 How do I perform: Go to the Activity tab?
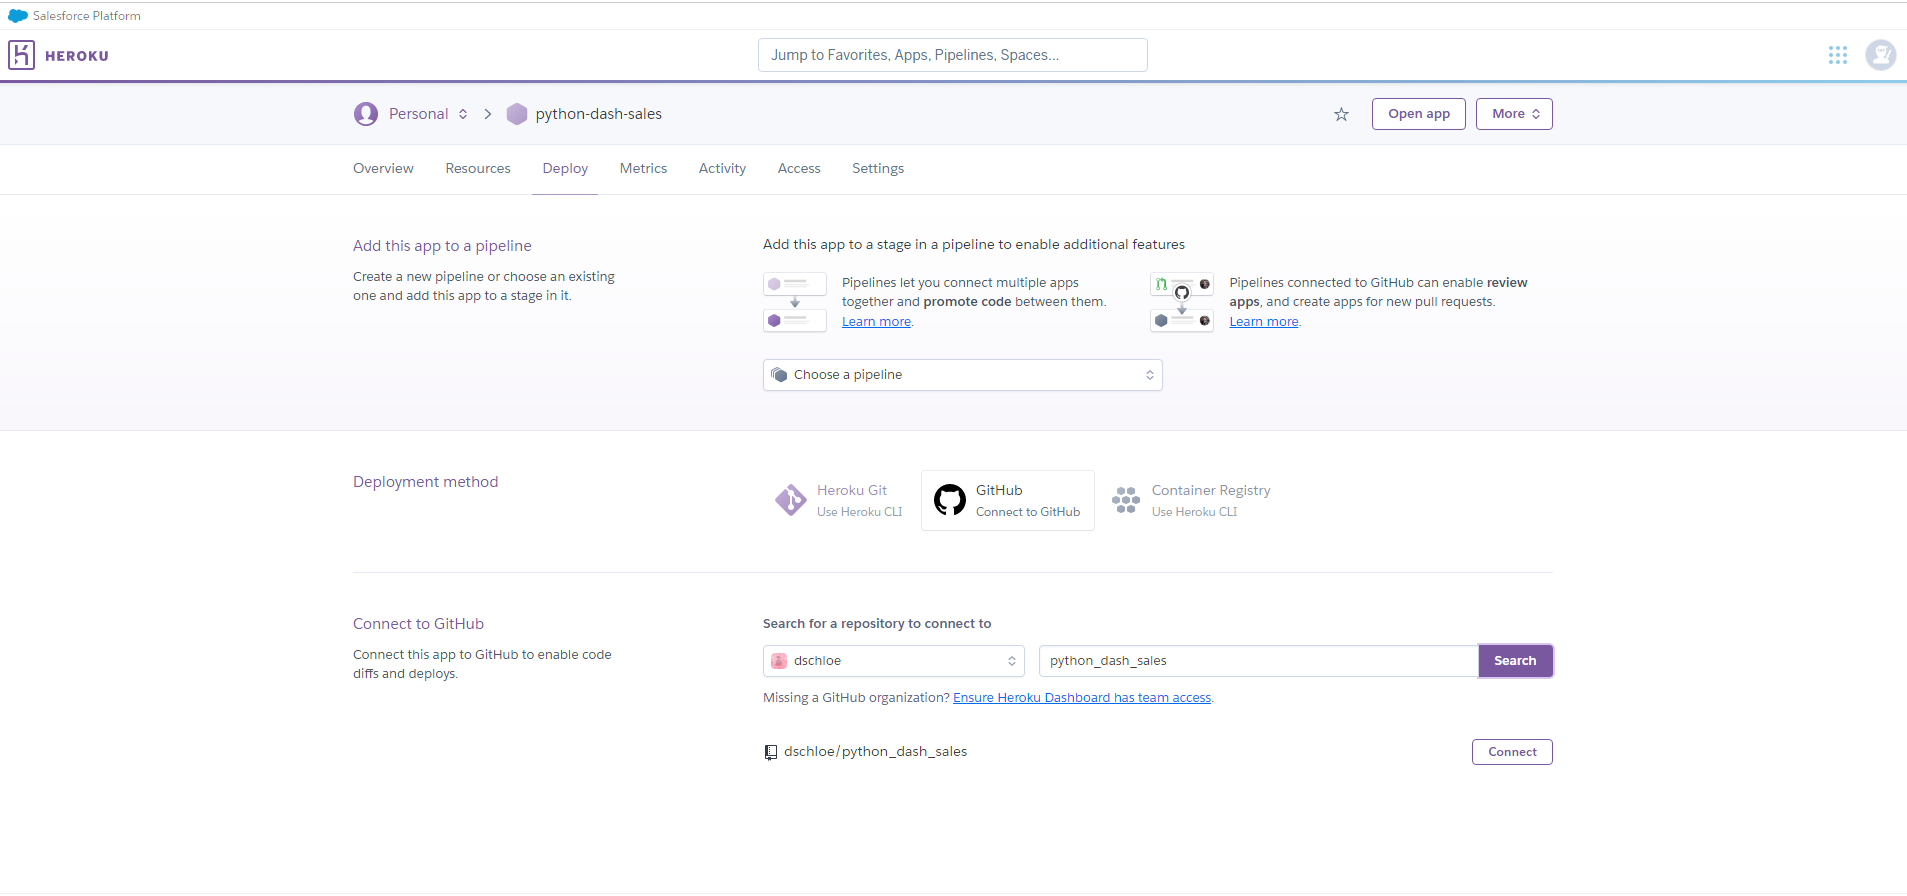(x=722, y=168)
